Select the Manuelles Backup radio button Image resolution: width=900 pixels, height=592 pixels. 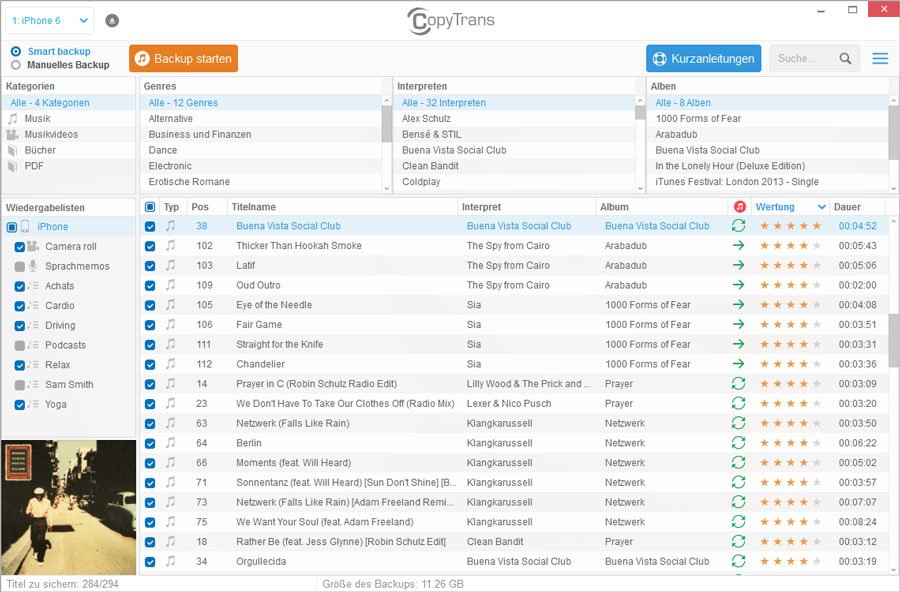16,65
